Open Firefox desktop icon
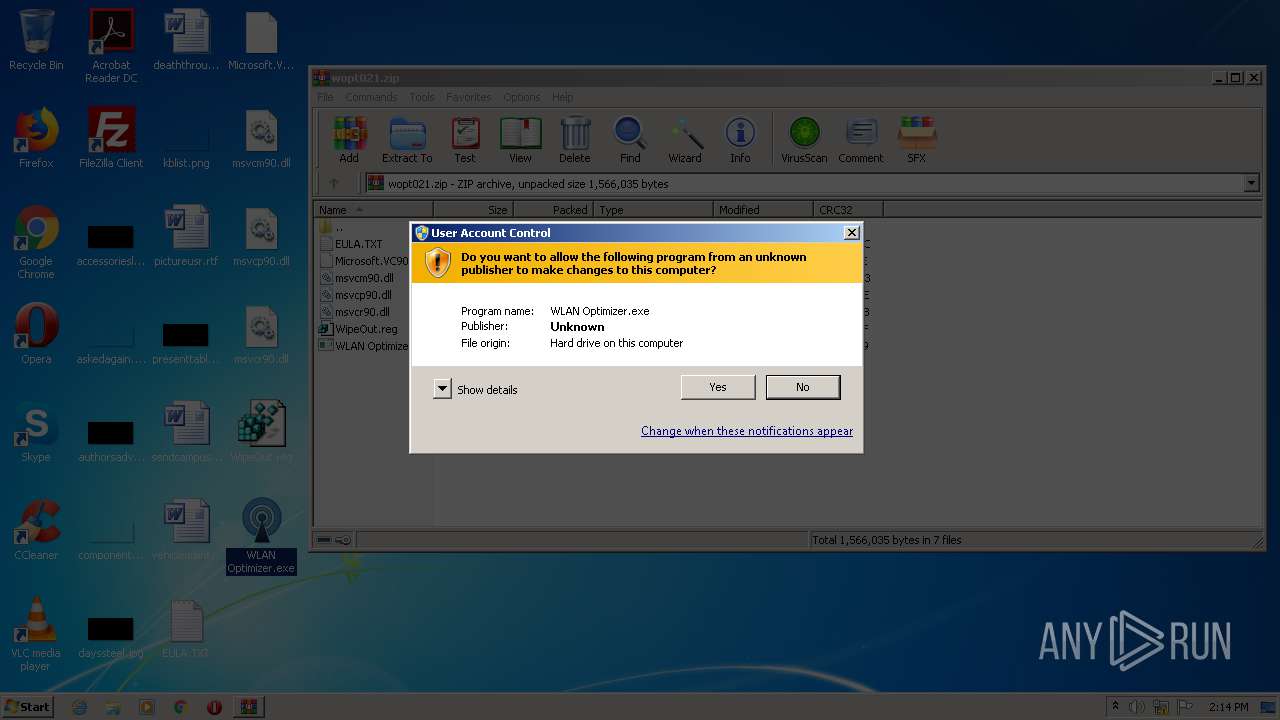The width and height of the screenshot is (1280, 720). coord(36,138)
